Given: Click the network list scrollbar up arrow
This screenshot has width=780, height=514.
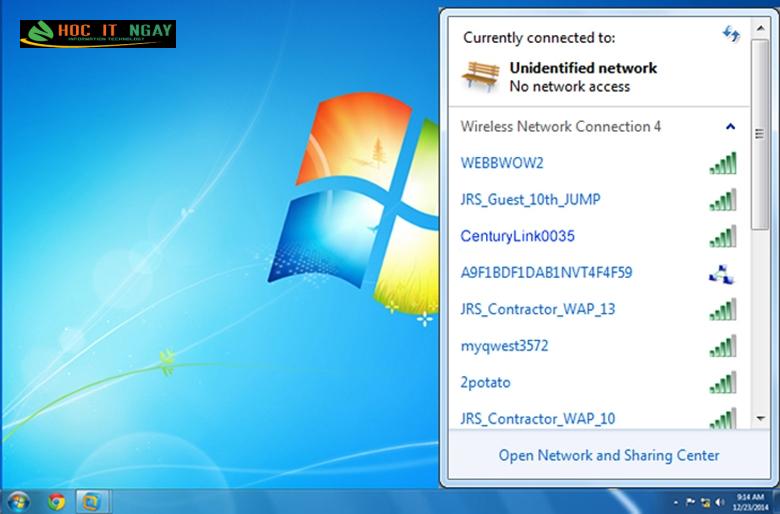Looking at the screenshot, I should [760, 28].
